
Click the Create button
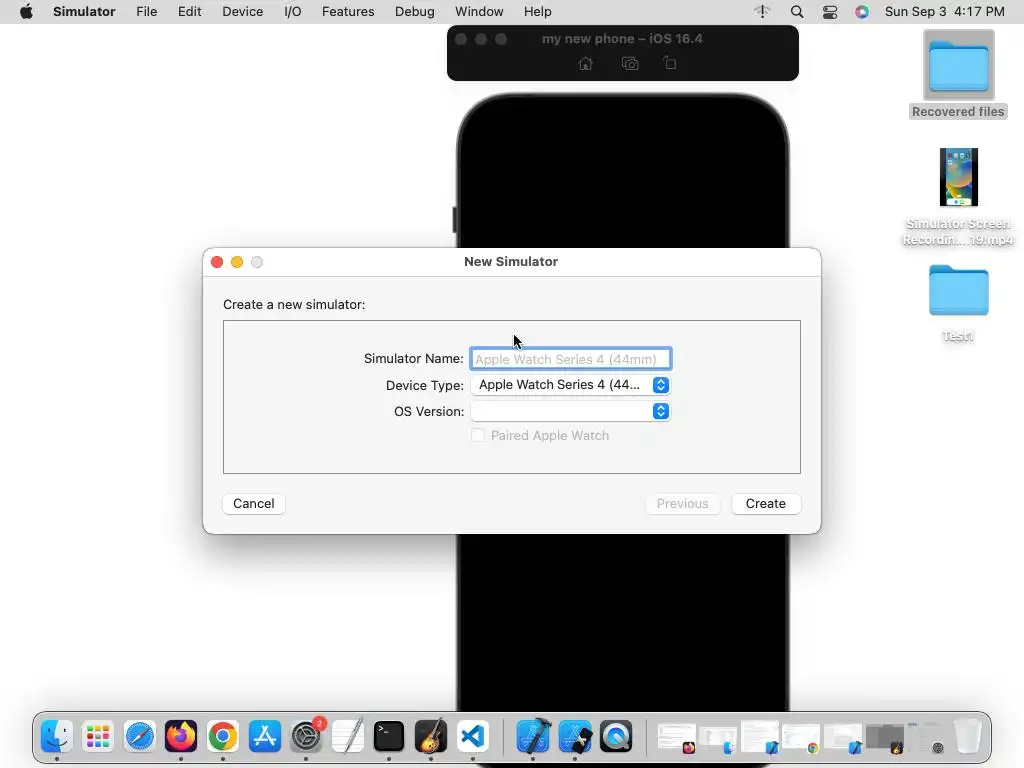tap(765, 504)
